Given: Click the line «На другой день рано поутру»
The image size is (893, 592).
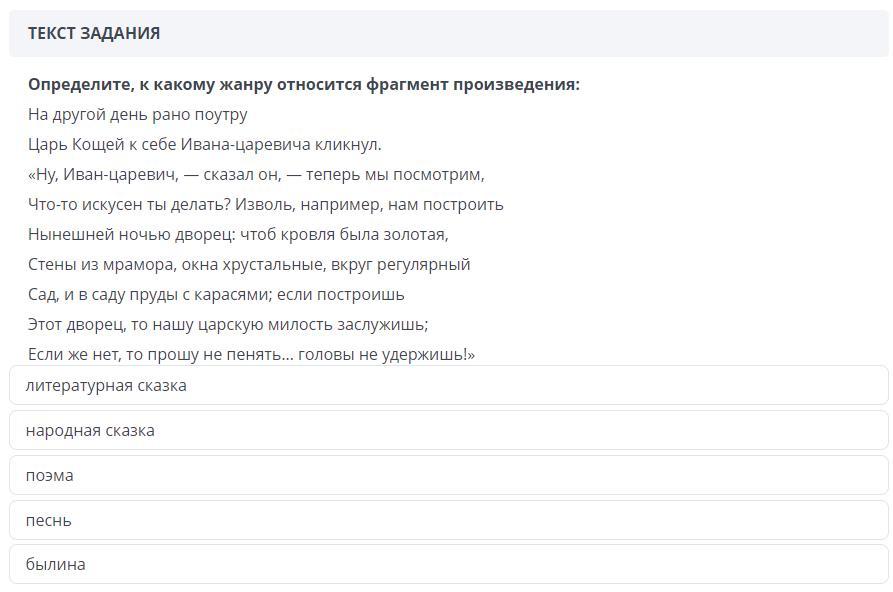Looking at the screenshot, I should pyautogui.click(x=137, y=114).
